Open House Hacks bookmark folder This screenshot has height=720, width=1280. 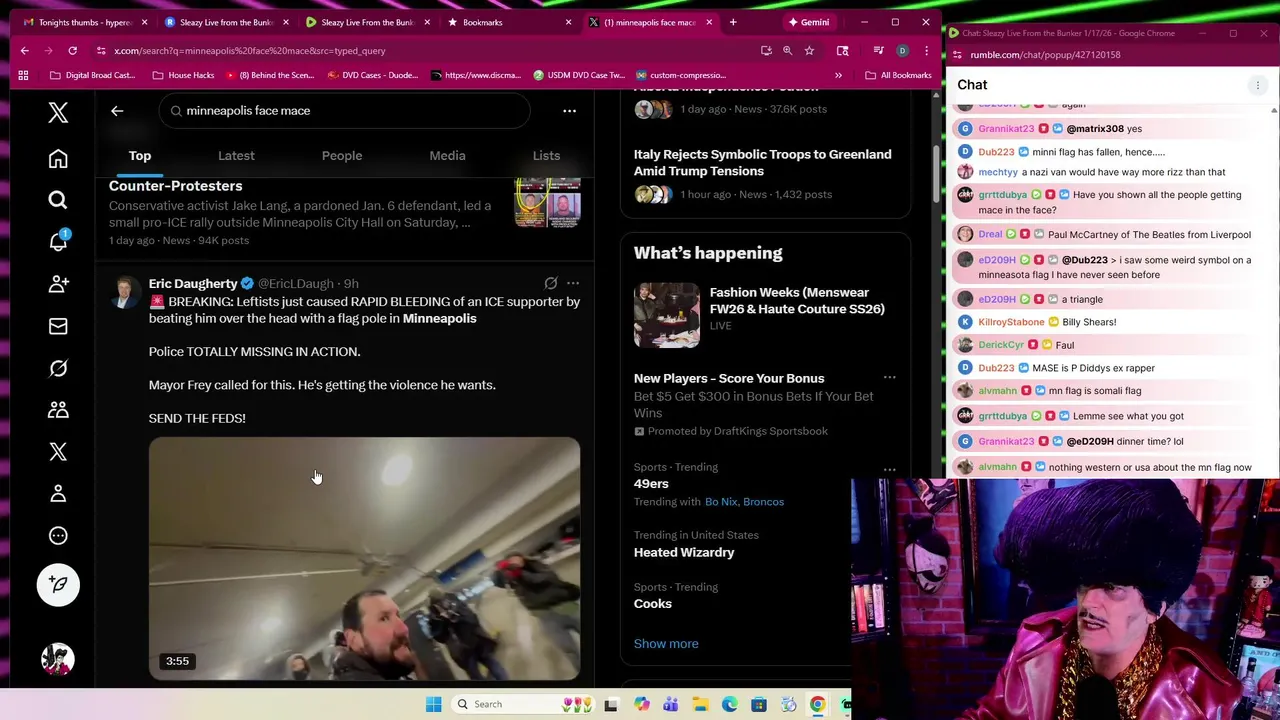183,75
